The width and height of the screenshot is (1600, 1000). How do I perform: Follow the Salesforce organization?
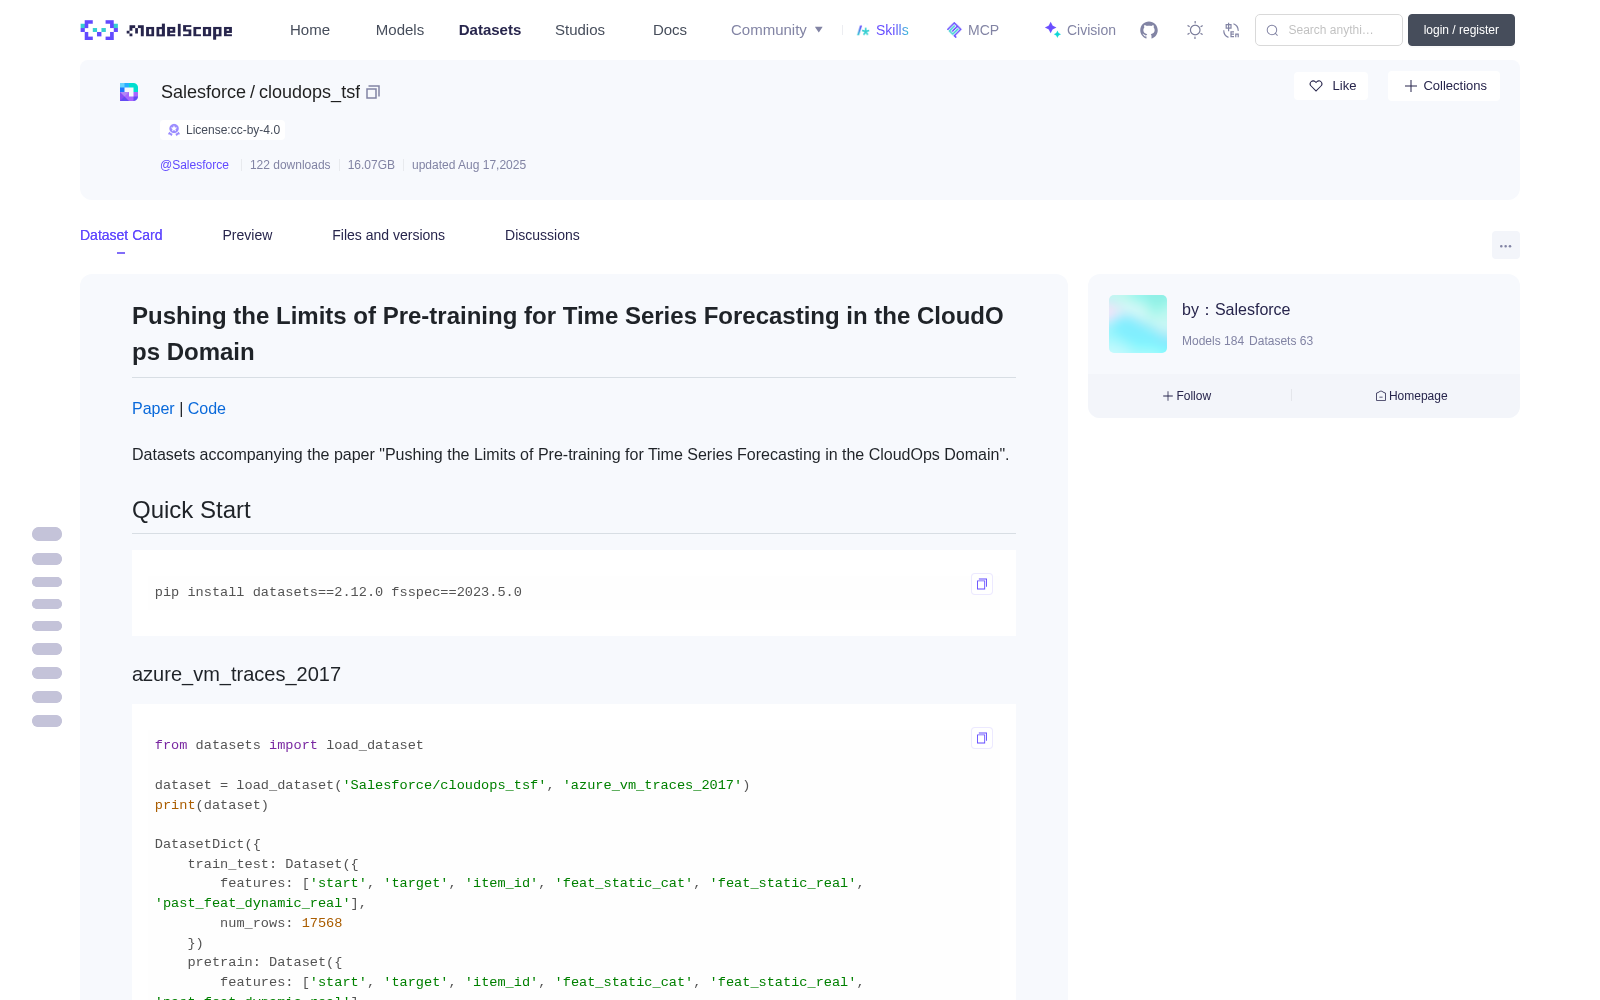coord(1187,396)
